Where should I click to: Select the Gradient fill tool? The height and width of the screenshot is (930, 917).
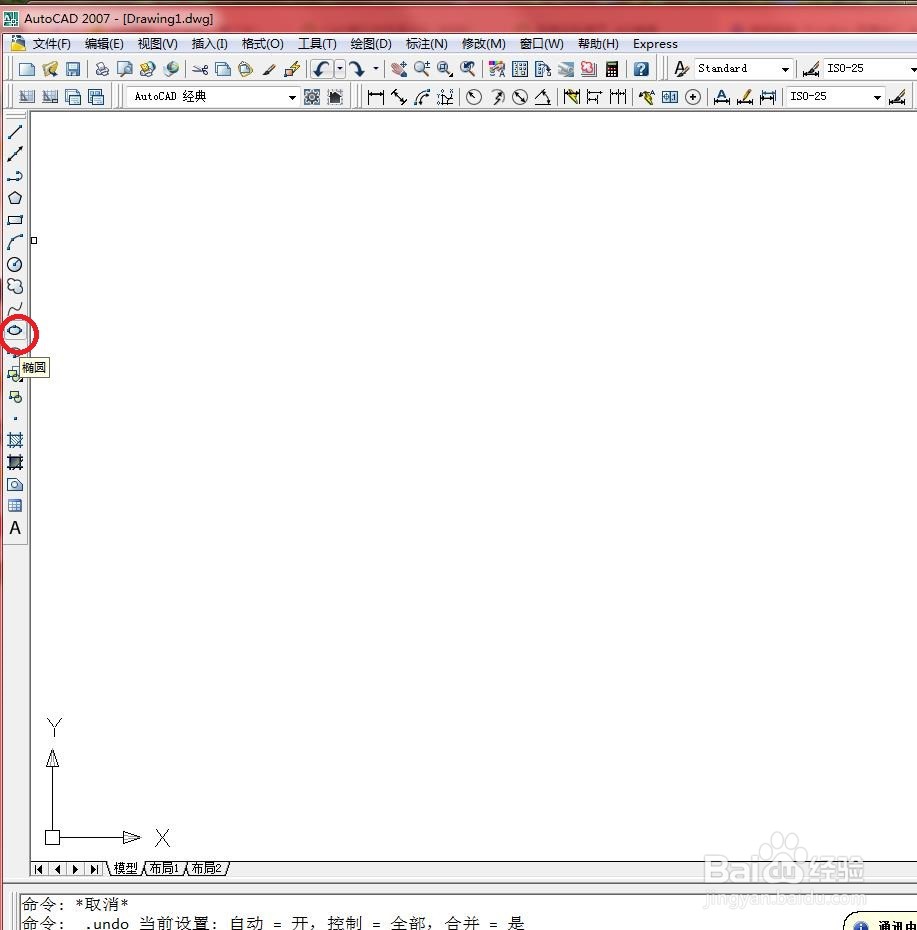[15, 462]
